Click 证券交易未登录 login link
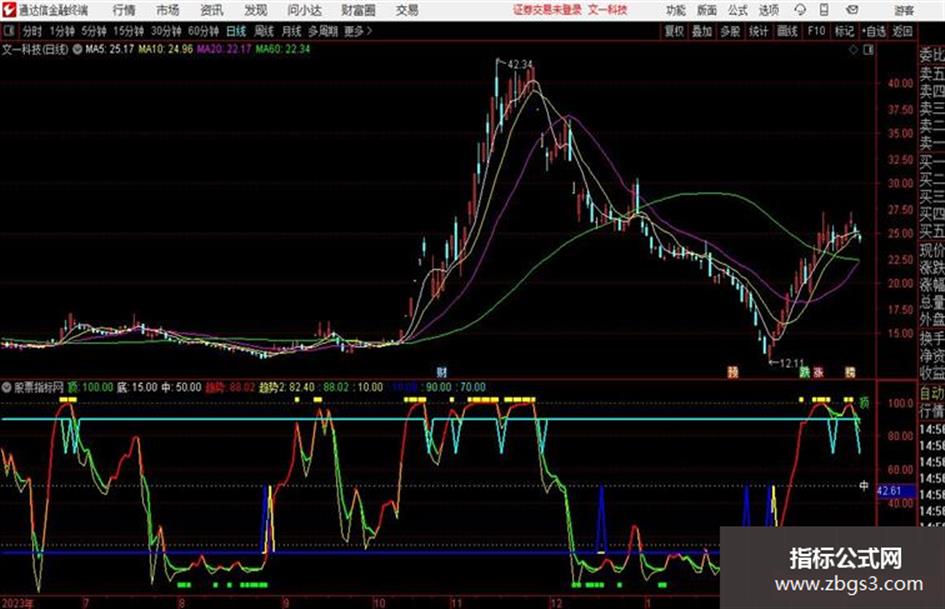945x609 pixels. 547,10
